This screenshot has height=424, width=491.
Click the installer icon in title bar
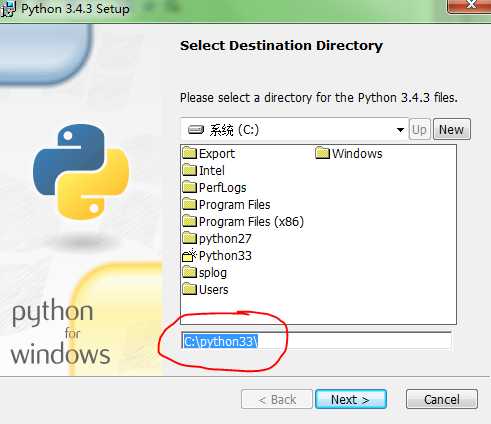[x=8, y=9]
